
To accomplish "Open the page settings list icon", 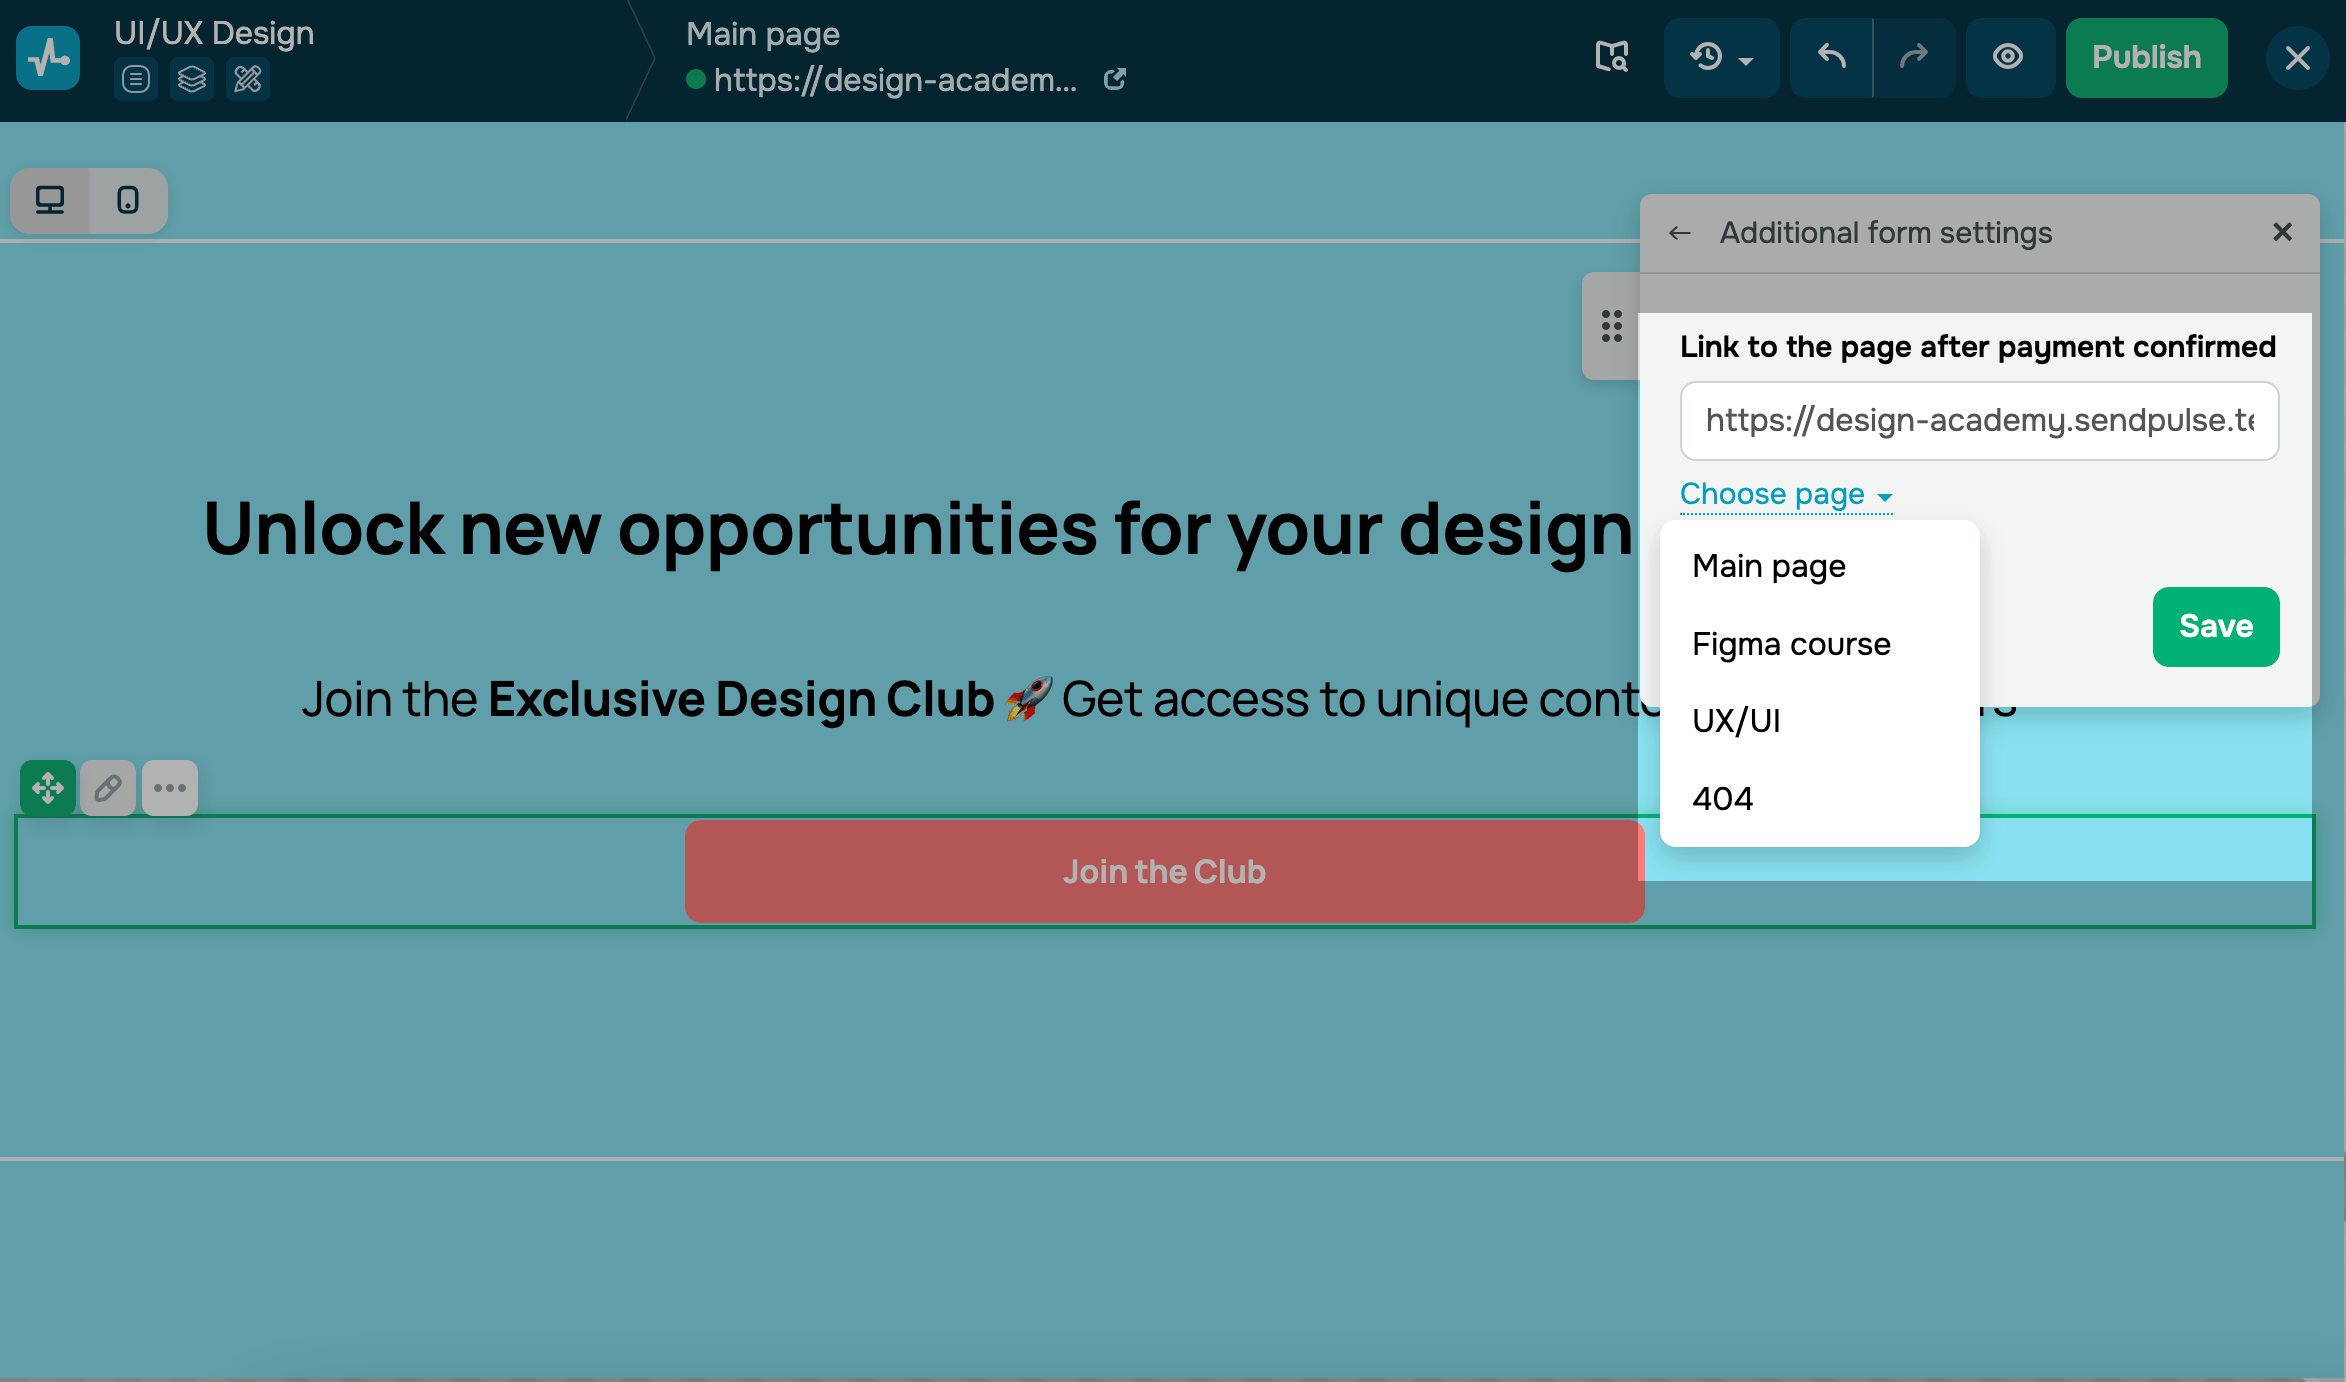I will pyautogui.click(x=136, y=79).
